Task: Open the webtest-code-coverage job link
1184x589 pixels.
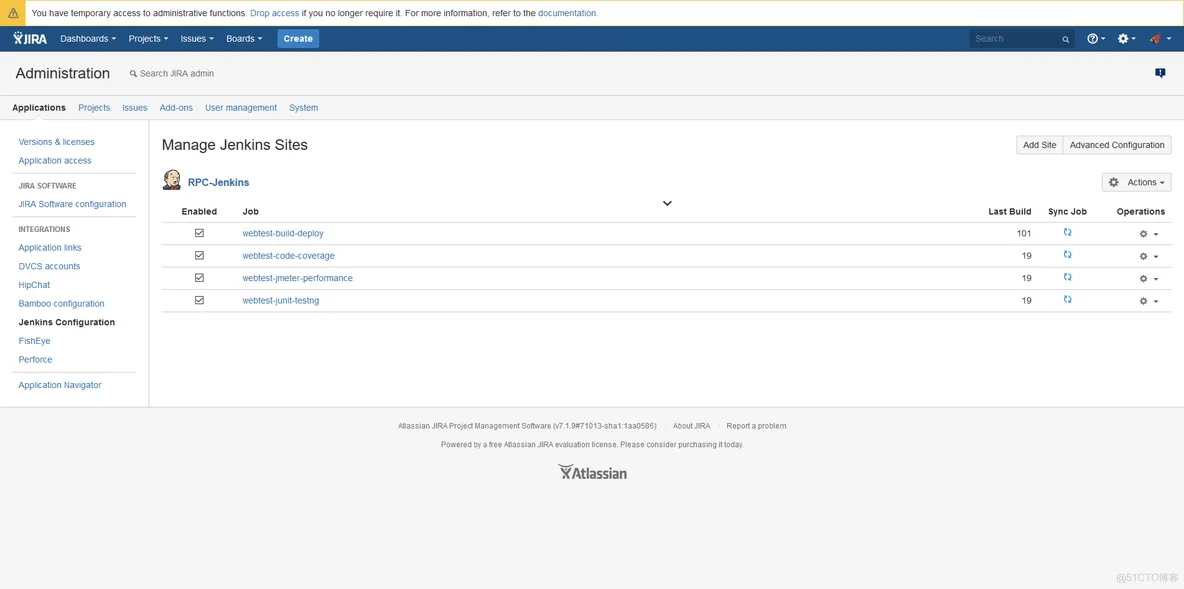Action: [x=288, y=256]
